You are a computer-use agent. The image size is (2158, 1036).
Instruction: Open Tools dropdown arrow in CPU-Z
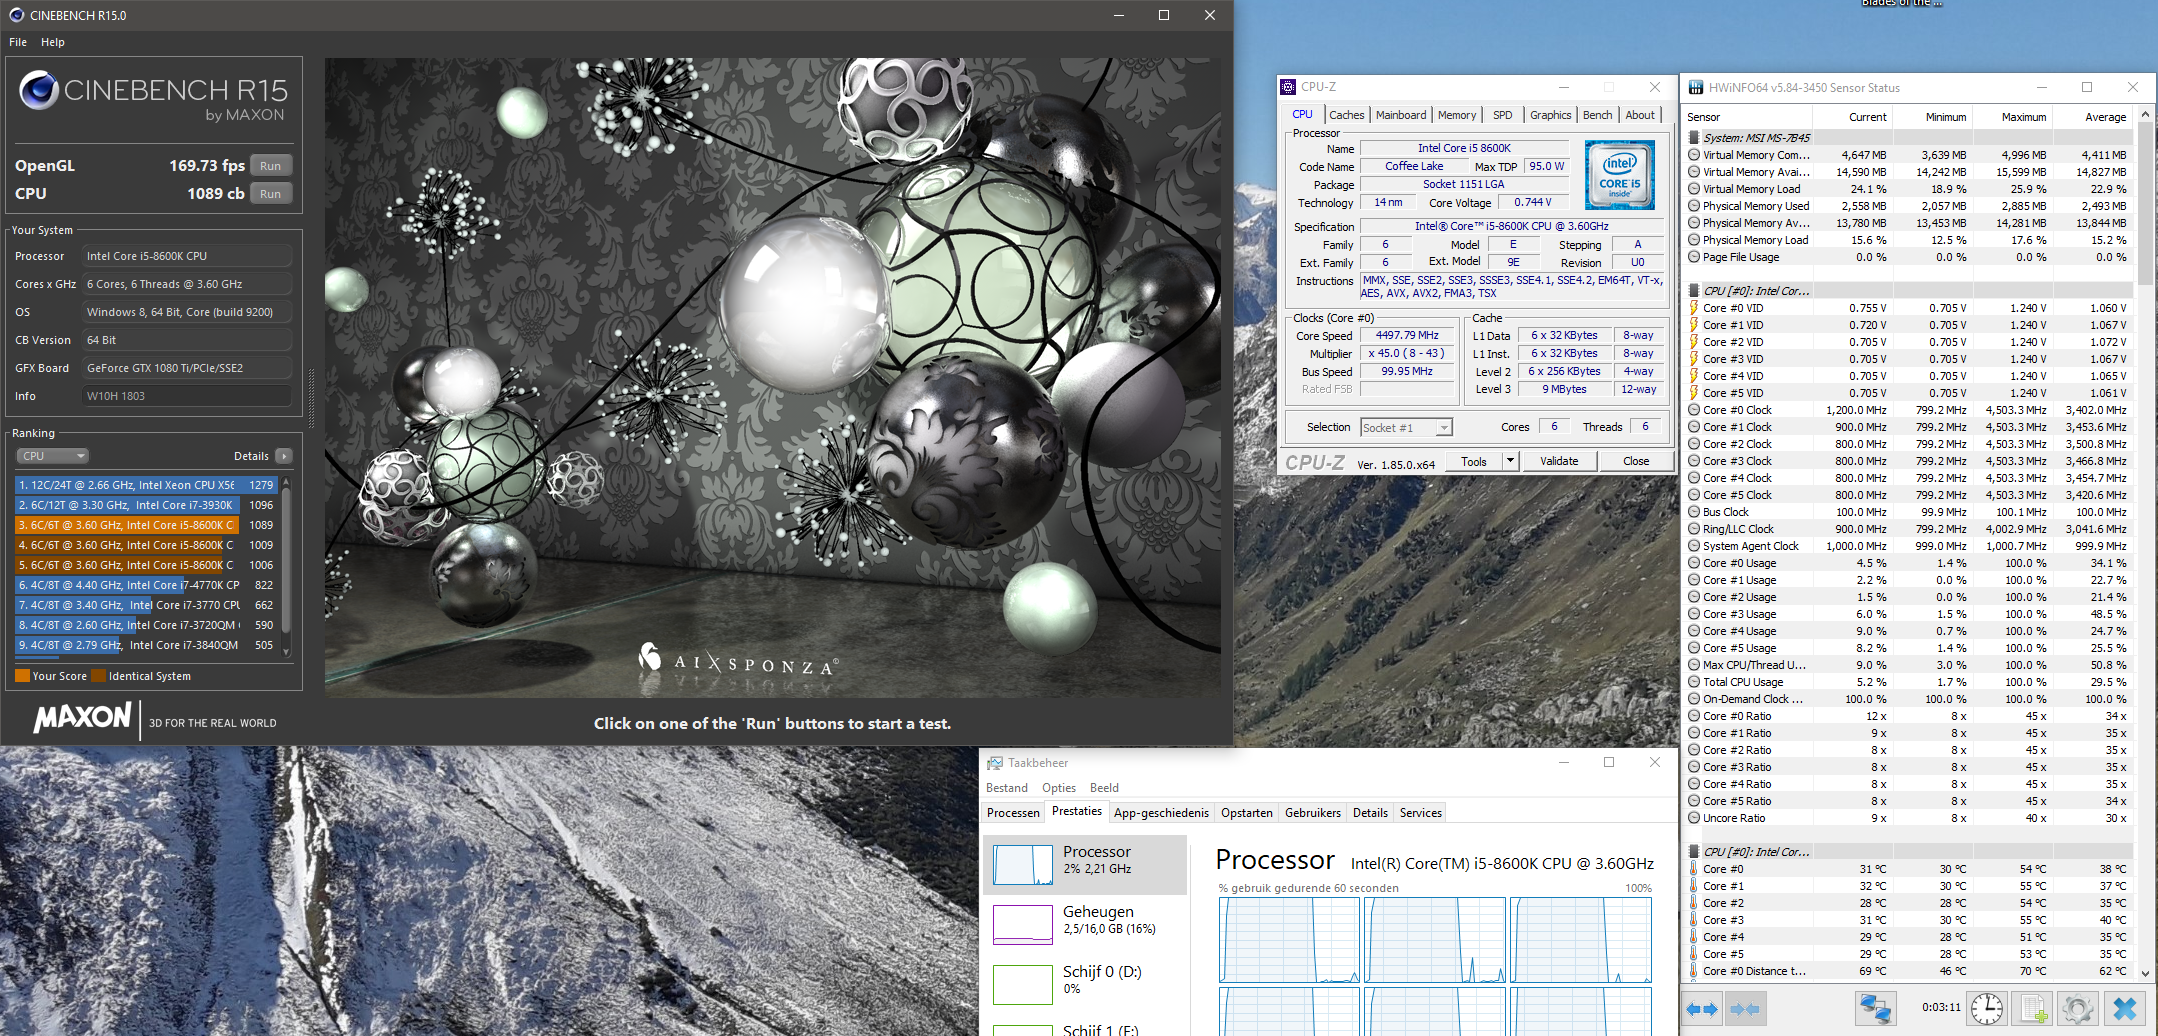(x=1510, y=461)
